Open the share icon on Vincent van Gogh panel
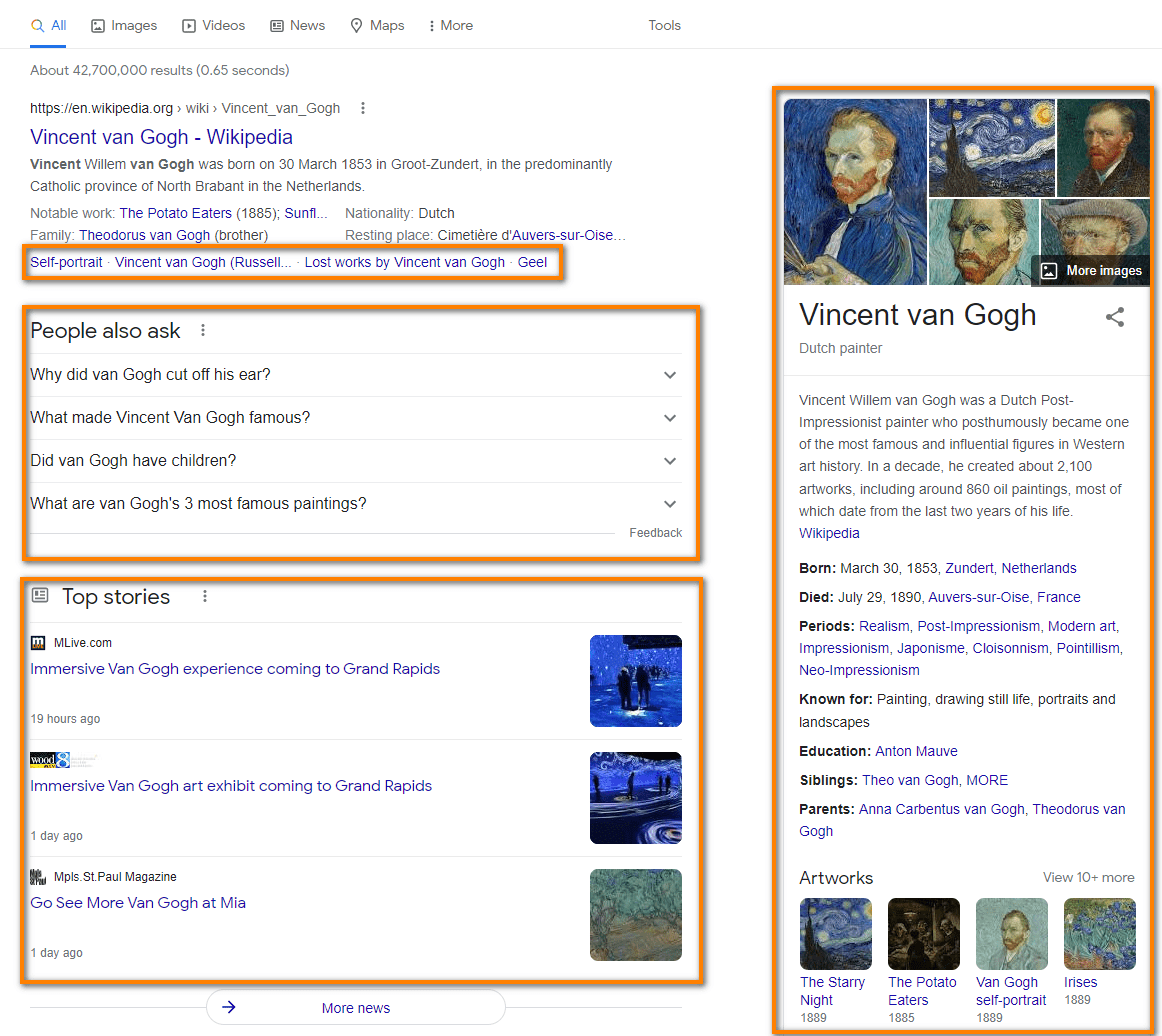The image size is (1162, 1036). [1115, 317]
